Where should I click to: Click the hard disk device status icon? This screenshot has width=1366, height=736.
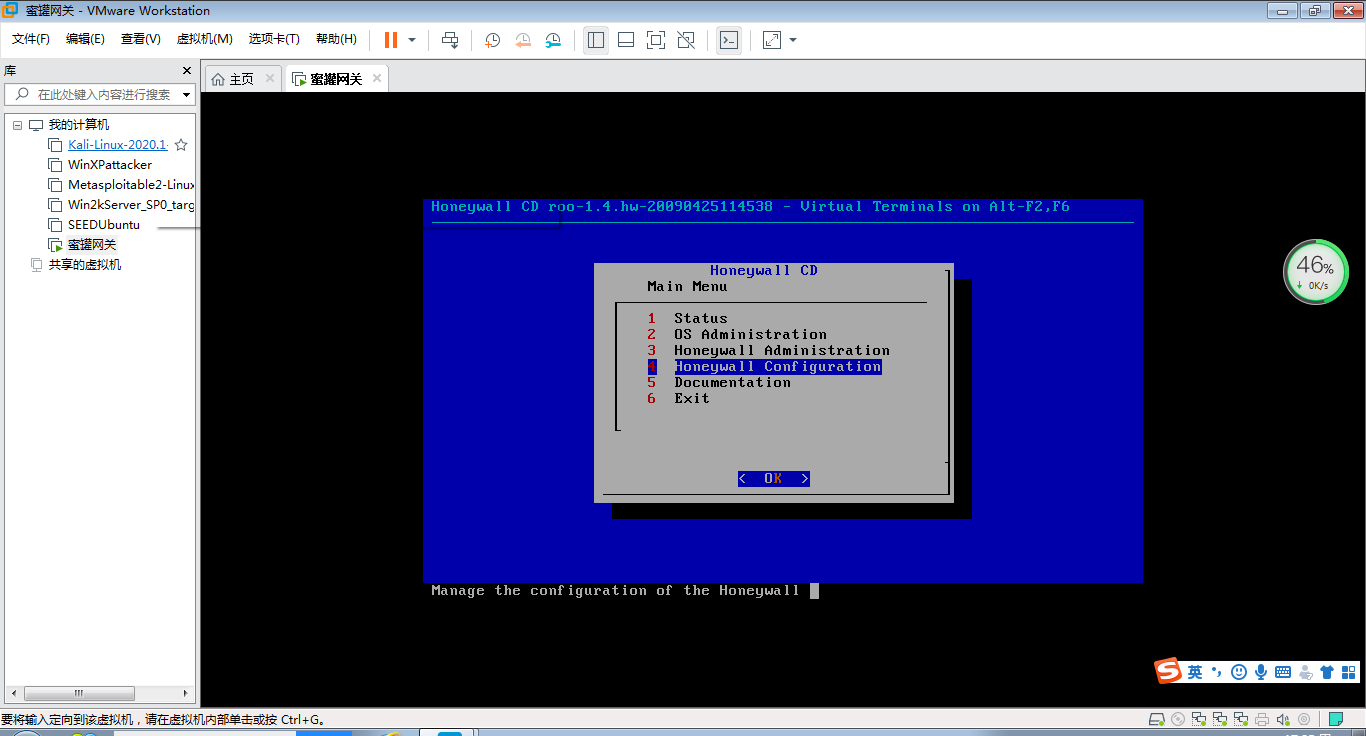point(1157,719)
